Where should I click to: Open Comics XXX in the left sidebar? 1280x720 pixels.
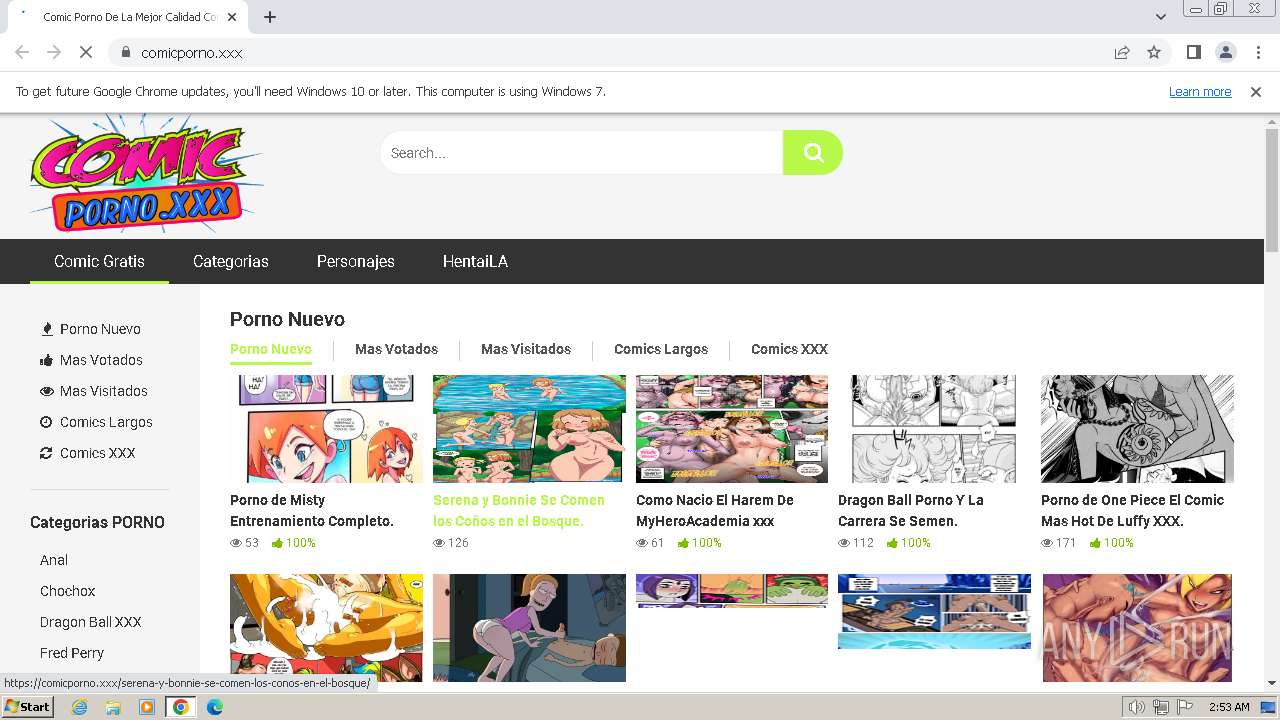(87, 453)
